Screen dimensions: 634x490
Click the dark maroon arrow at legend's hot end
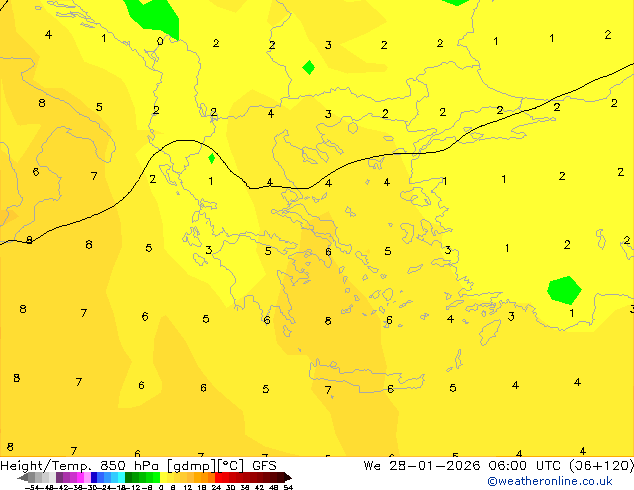(288, 477)
